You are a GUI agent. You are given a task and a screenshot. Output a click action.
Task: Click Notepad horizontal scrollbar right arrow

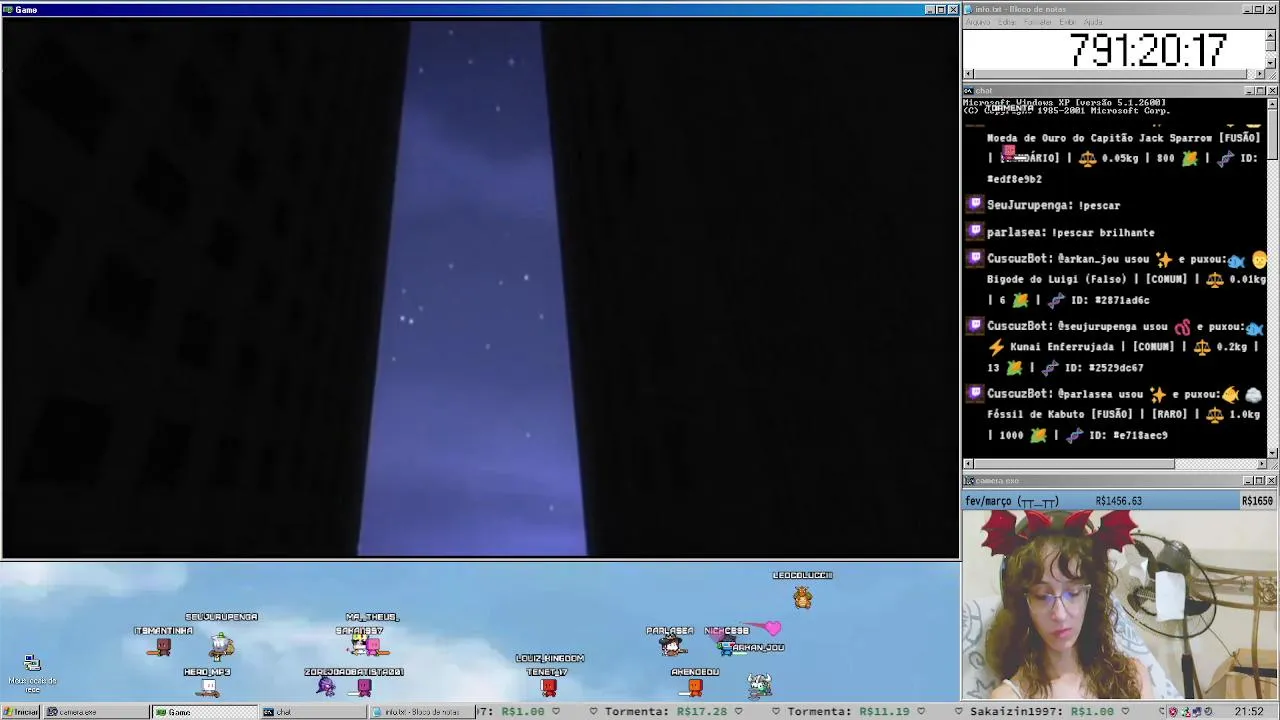coord(1260,74)
